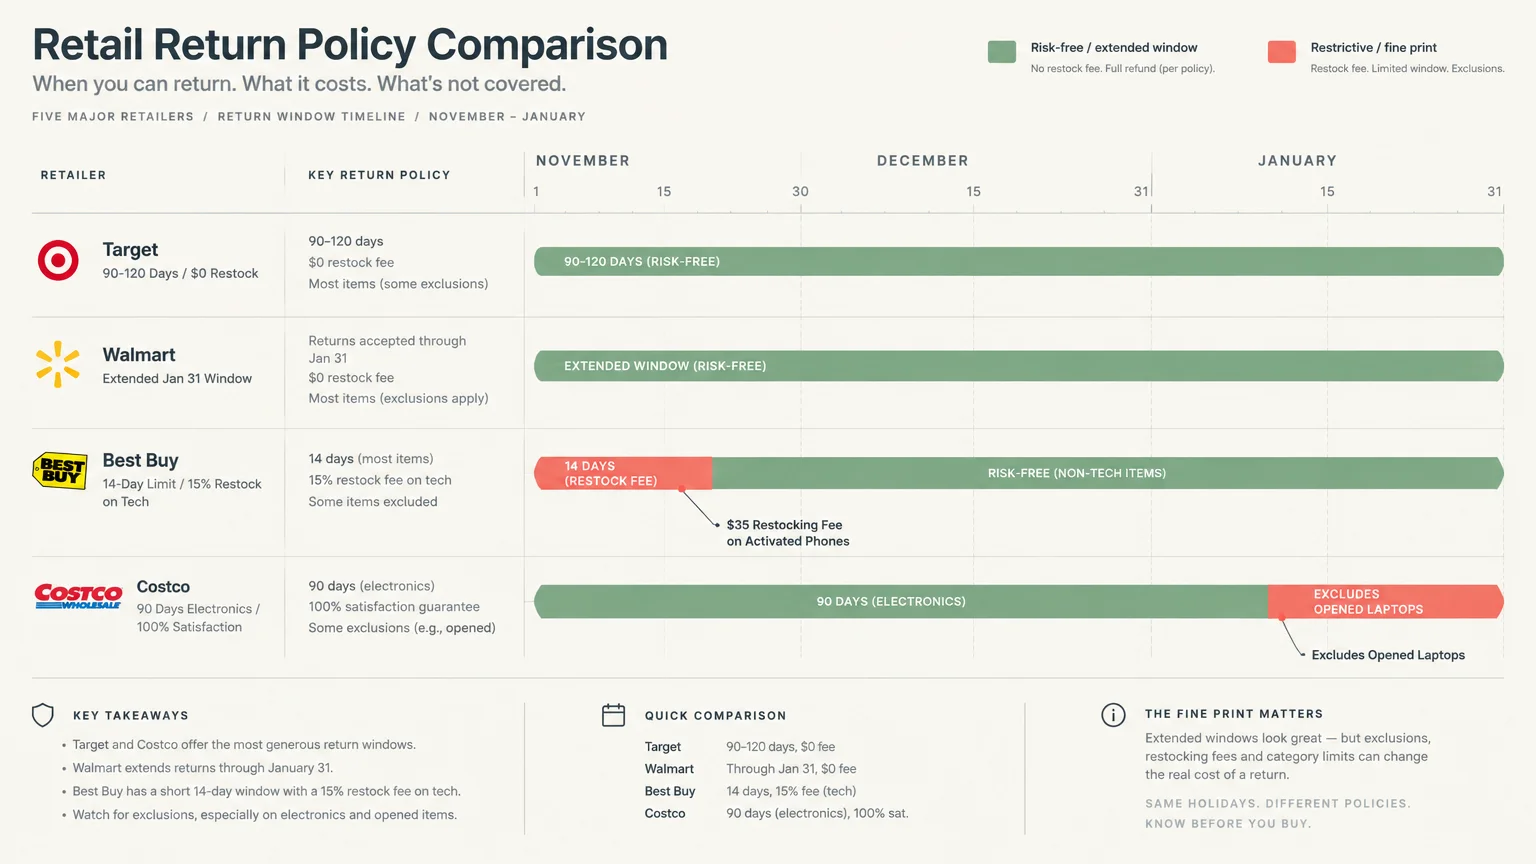Click the THE FINE PRINT MATTERS heading

pos(1234,714)
